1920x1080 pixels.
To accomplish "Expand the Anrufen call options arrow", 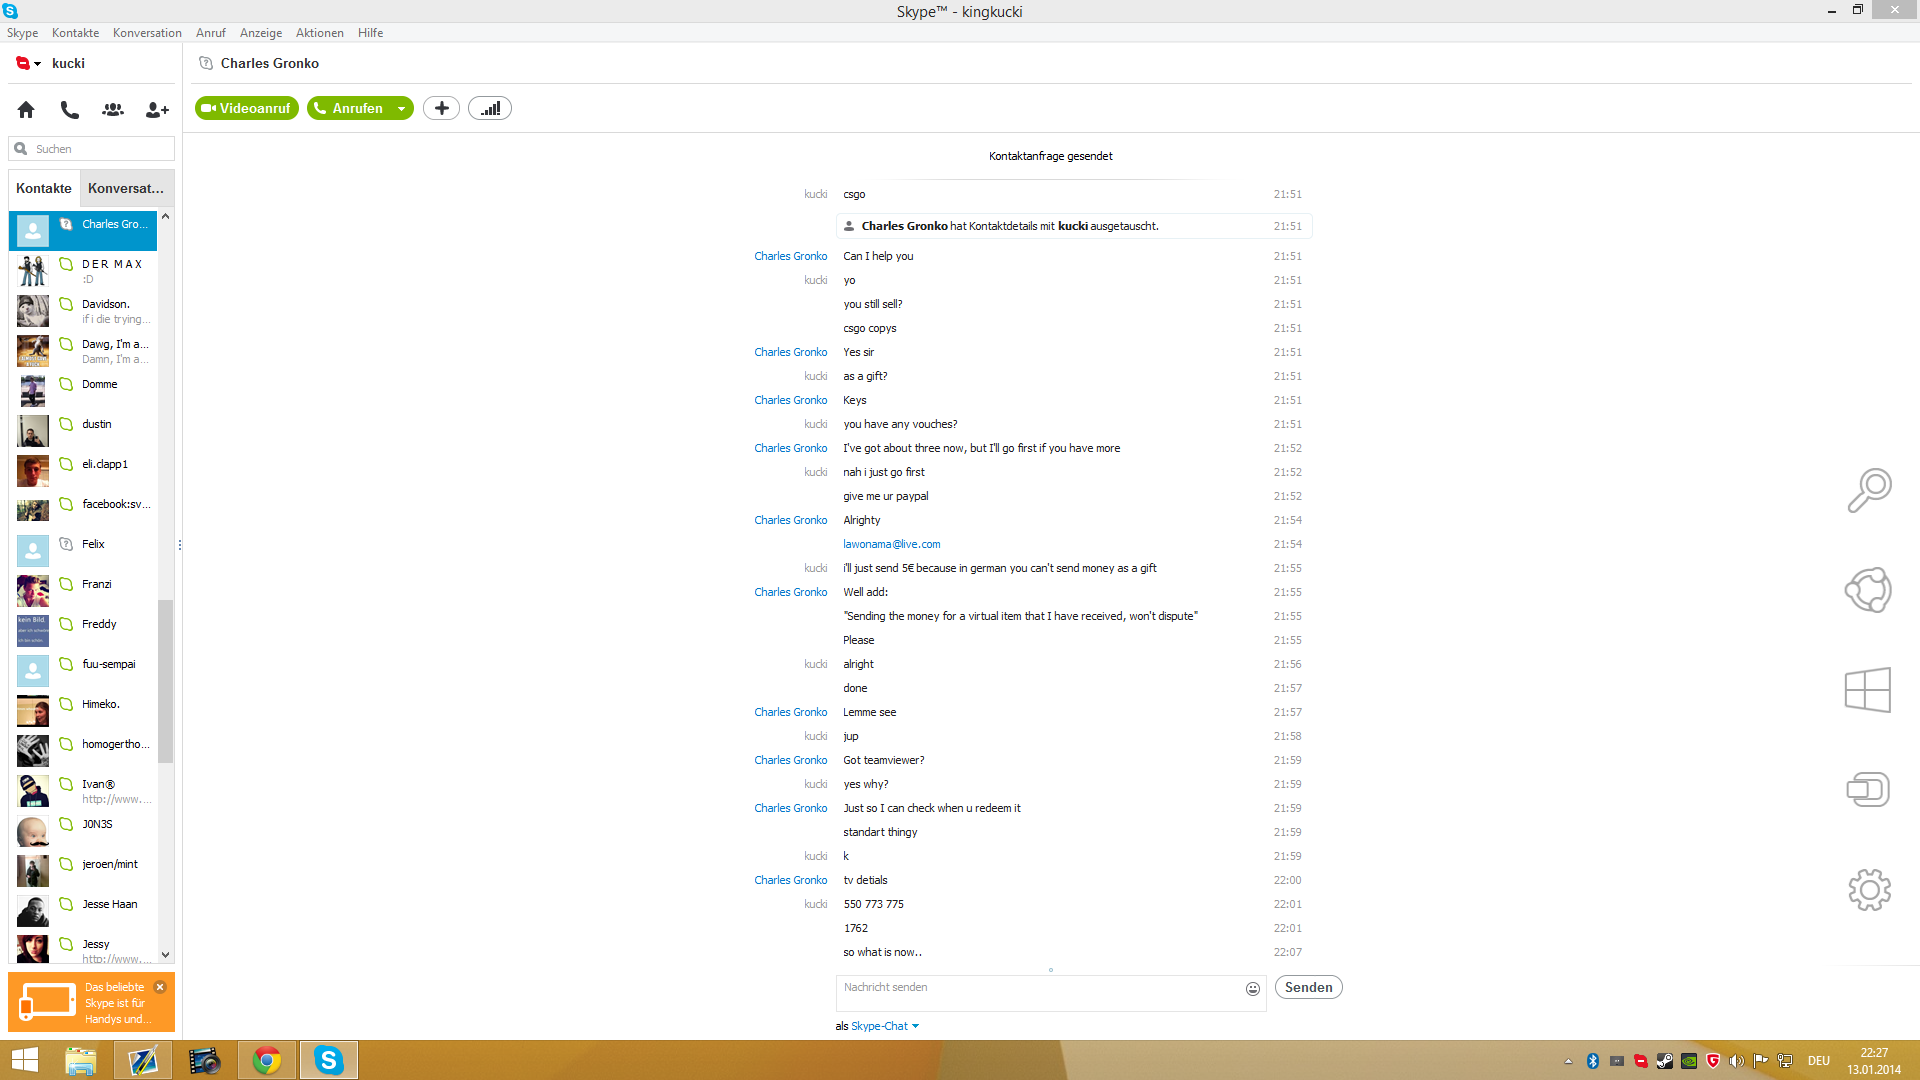I will tap(401, 108).
